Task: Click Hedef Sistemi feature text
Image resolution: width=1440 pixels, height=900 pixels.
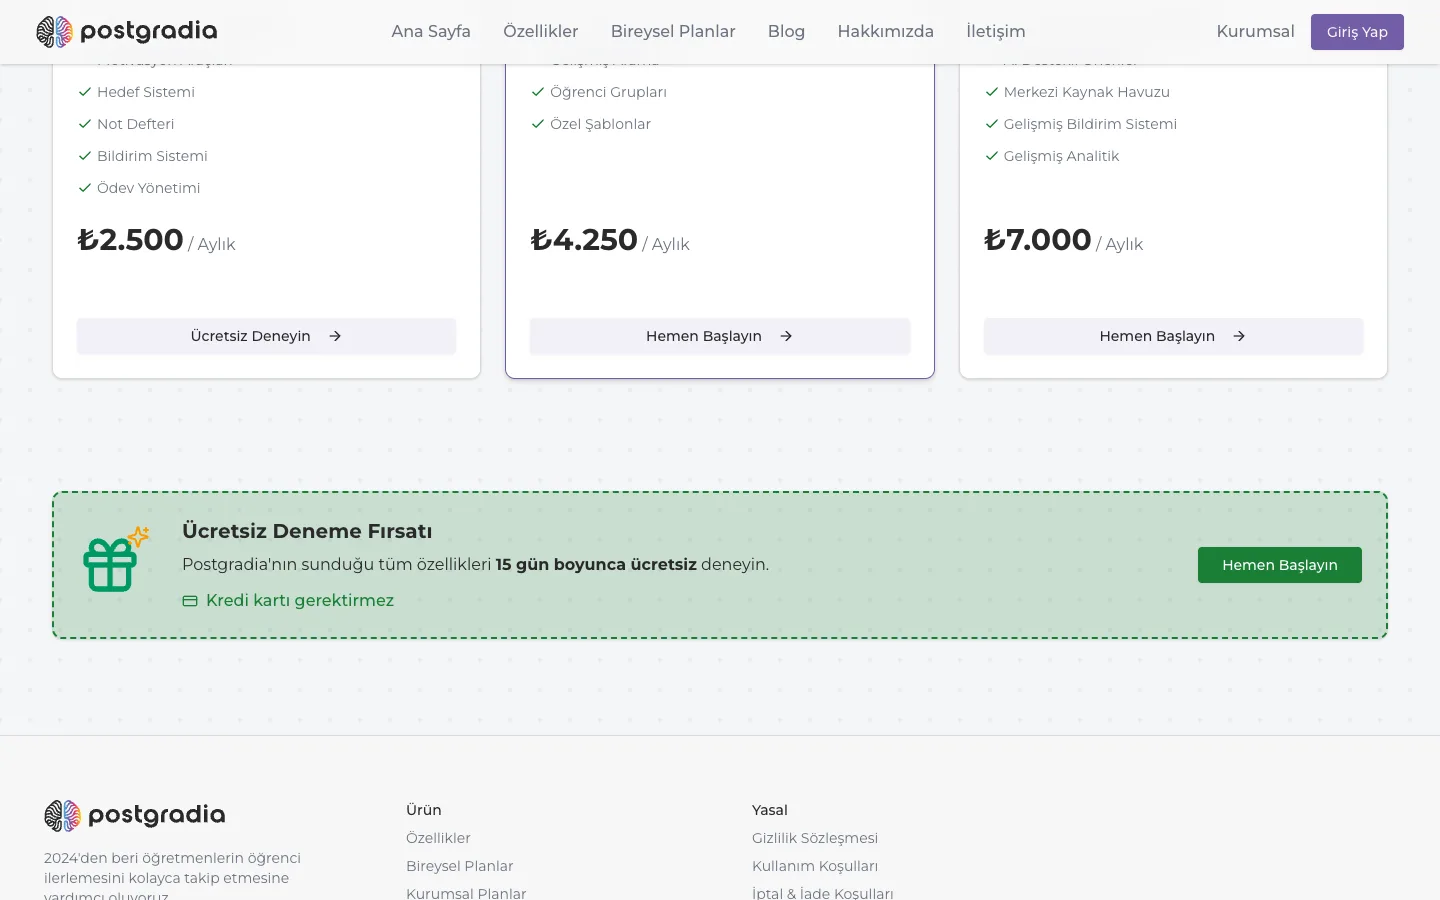Action: 146,92
